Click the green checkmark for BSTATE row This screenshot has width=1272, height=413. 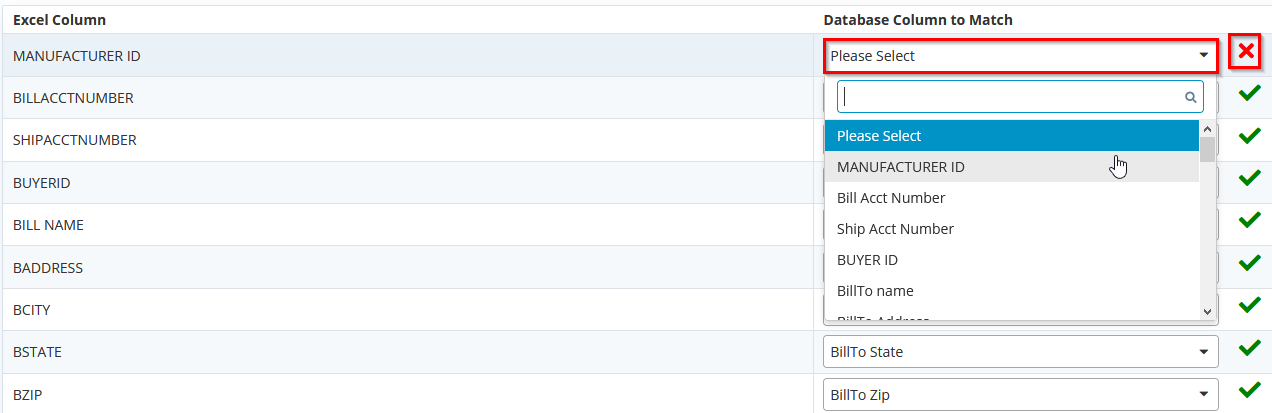[x=1249, y=348]
